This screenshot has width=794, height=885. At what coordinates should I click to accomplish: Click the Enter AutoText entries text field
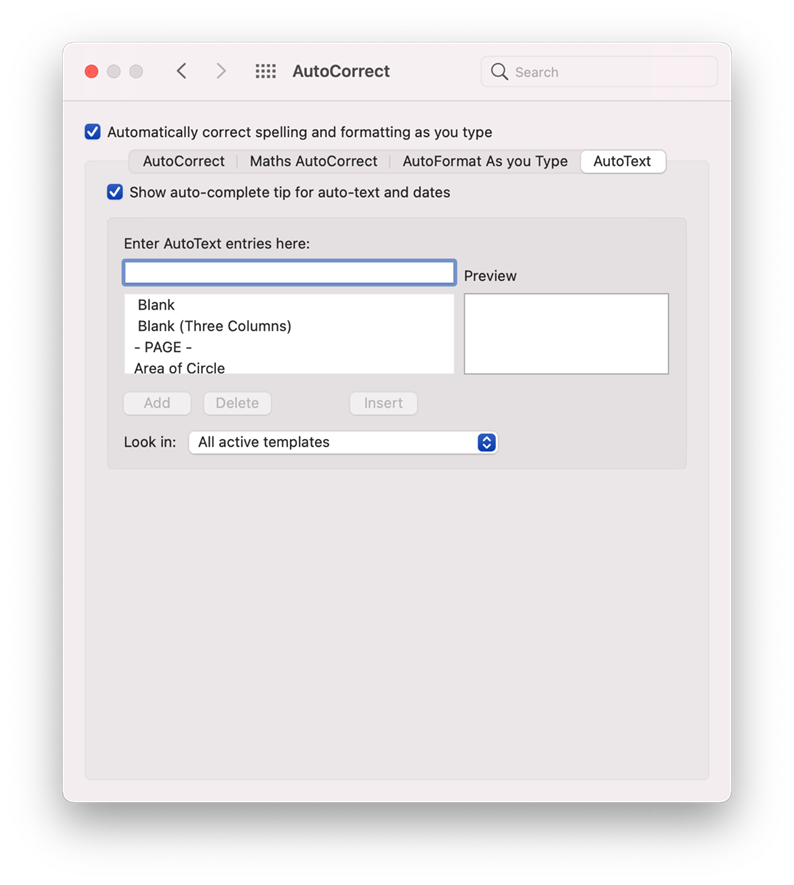[x=289, y=273]
